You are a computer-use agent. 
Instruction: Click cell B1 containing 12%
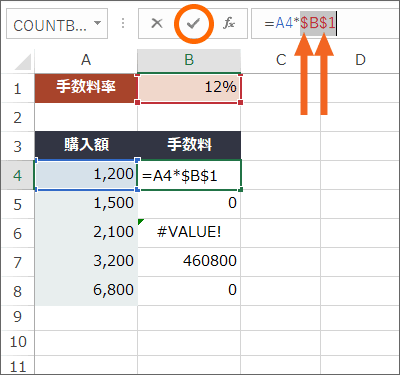pyautogui.click(x=189, y=88)
